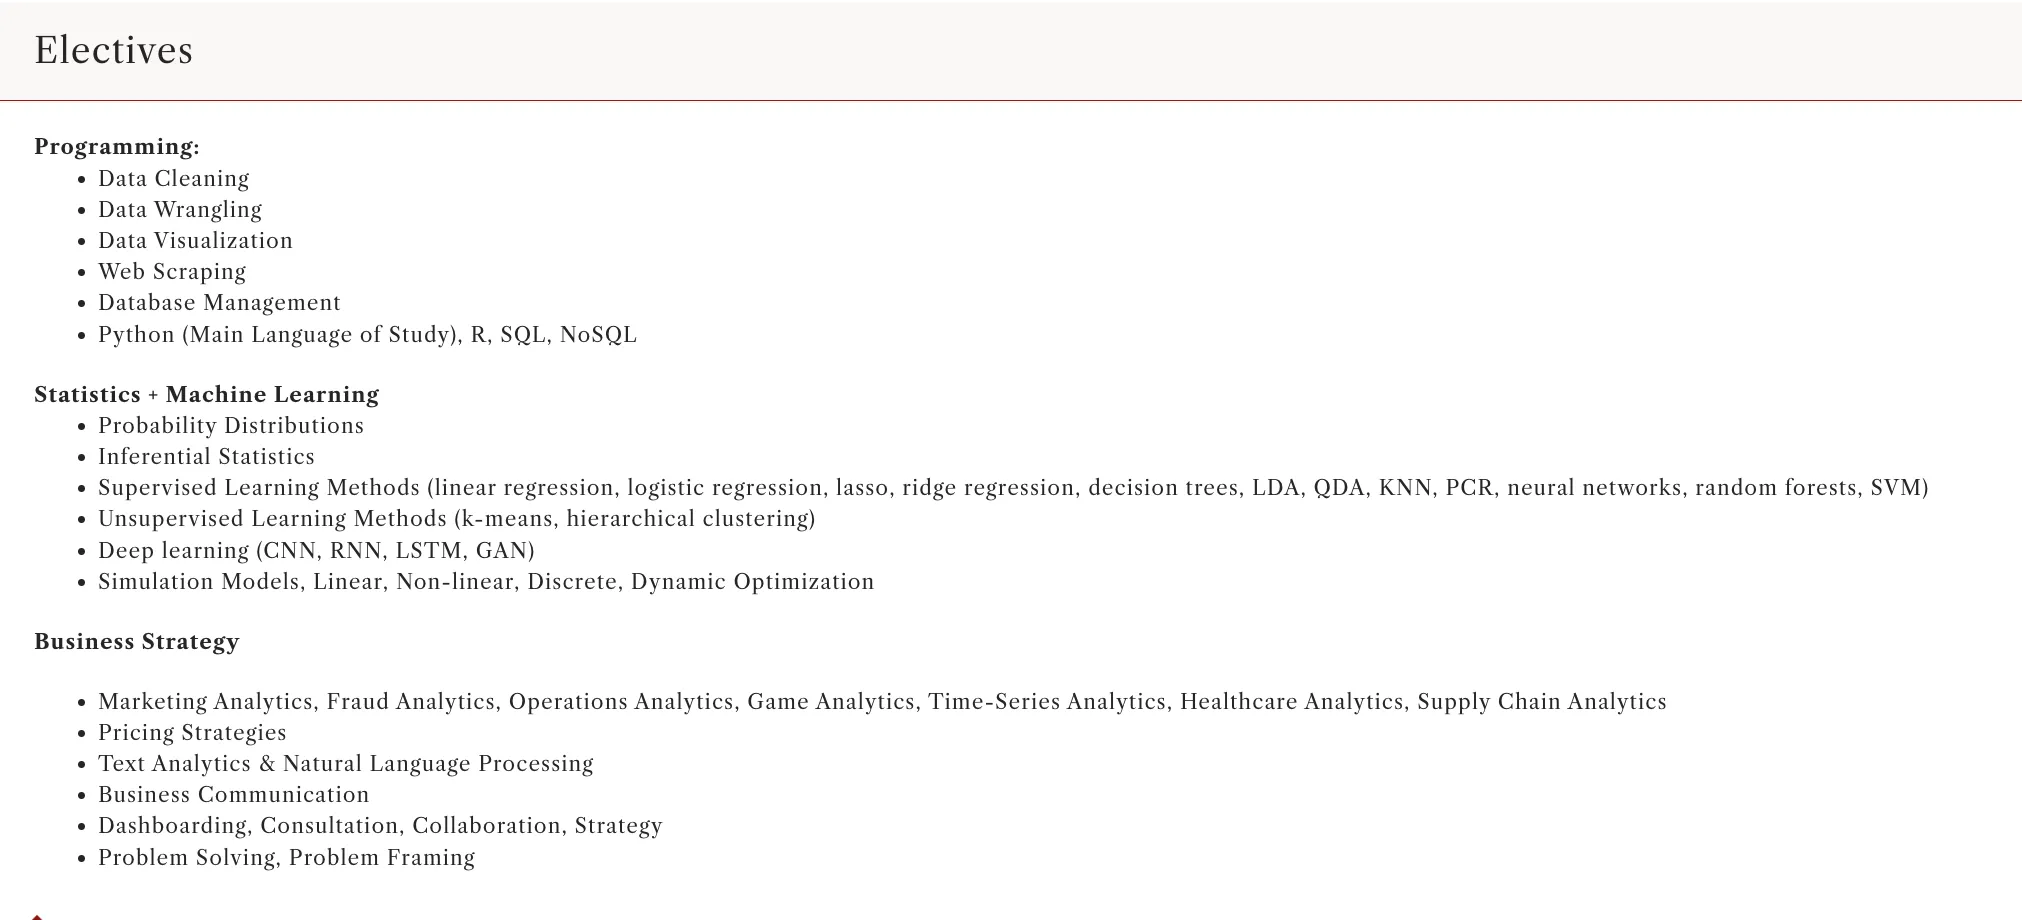2022x920 pixels.
Task: Click the Programming subsection heading
Action: [x=117, y=147]
